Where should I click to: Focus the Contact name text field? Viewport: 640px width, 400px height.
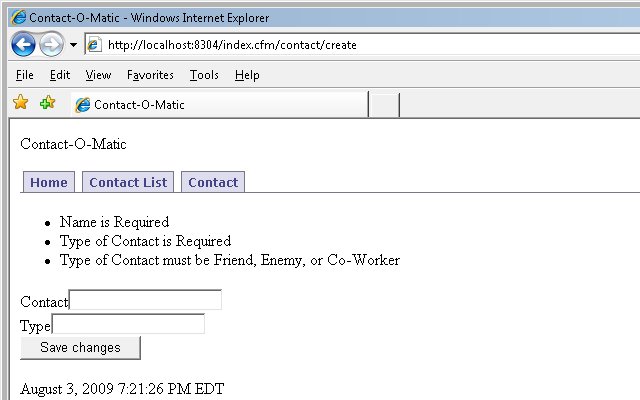pos(145,300)
